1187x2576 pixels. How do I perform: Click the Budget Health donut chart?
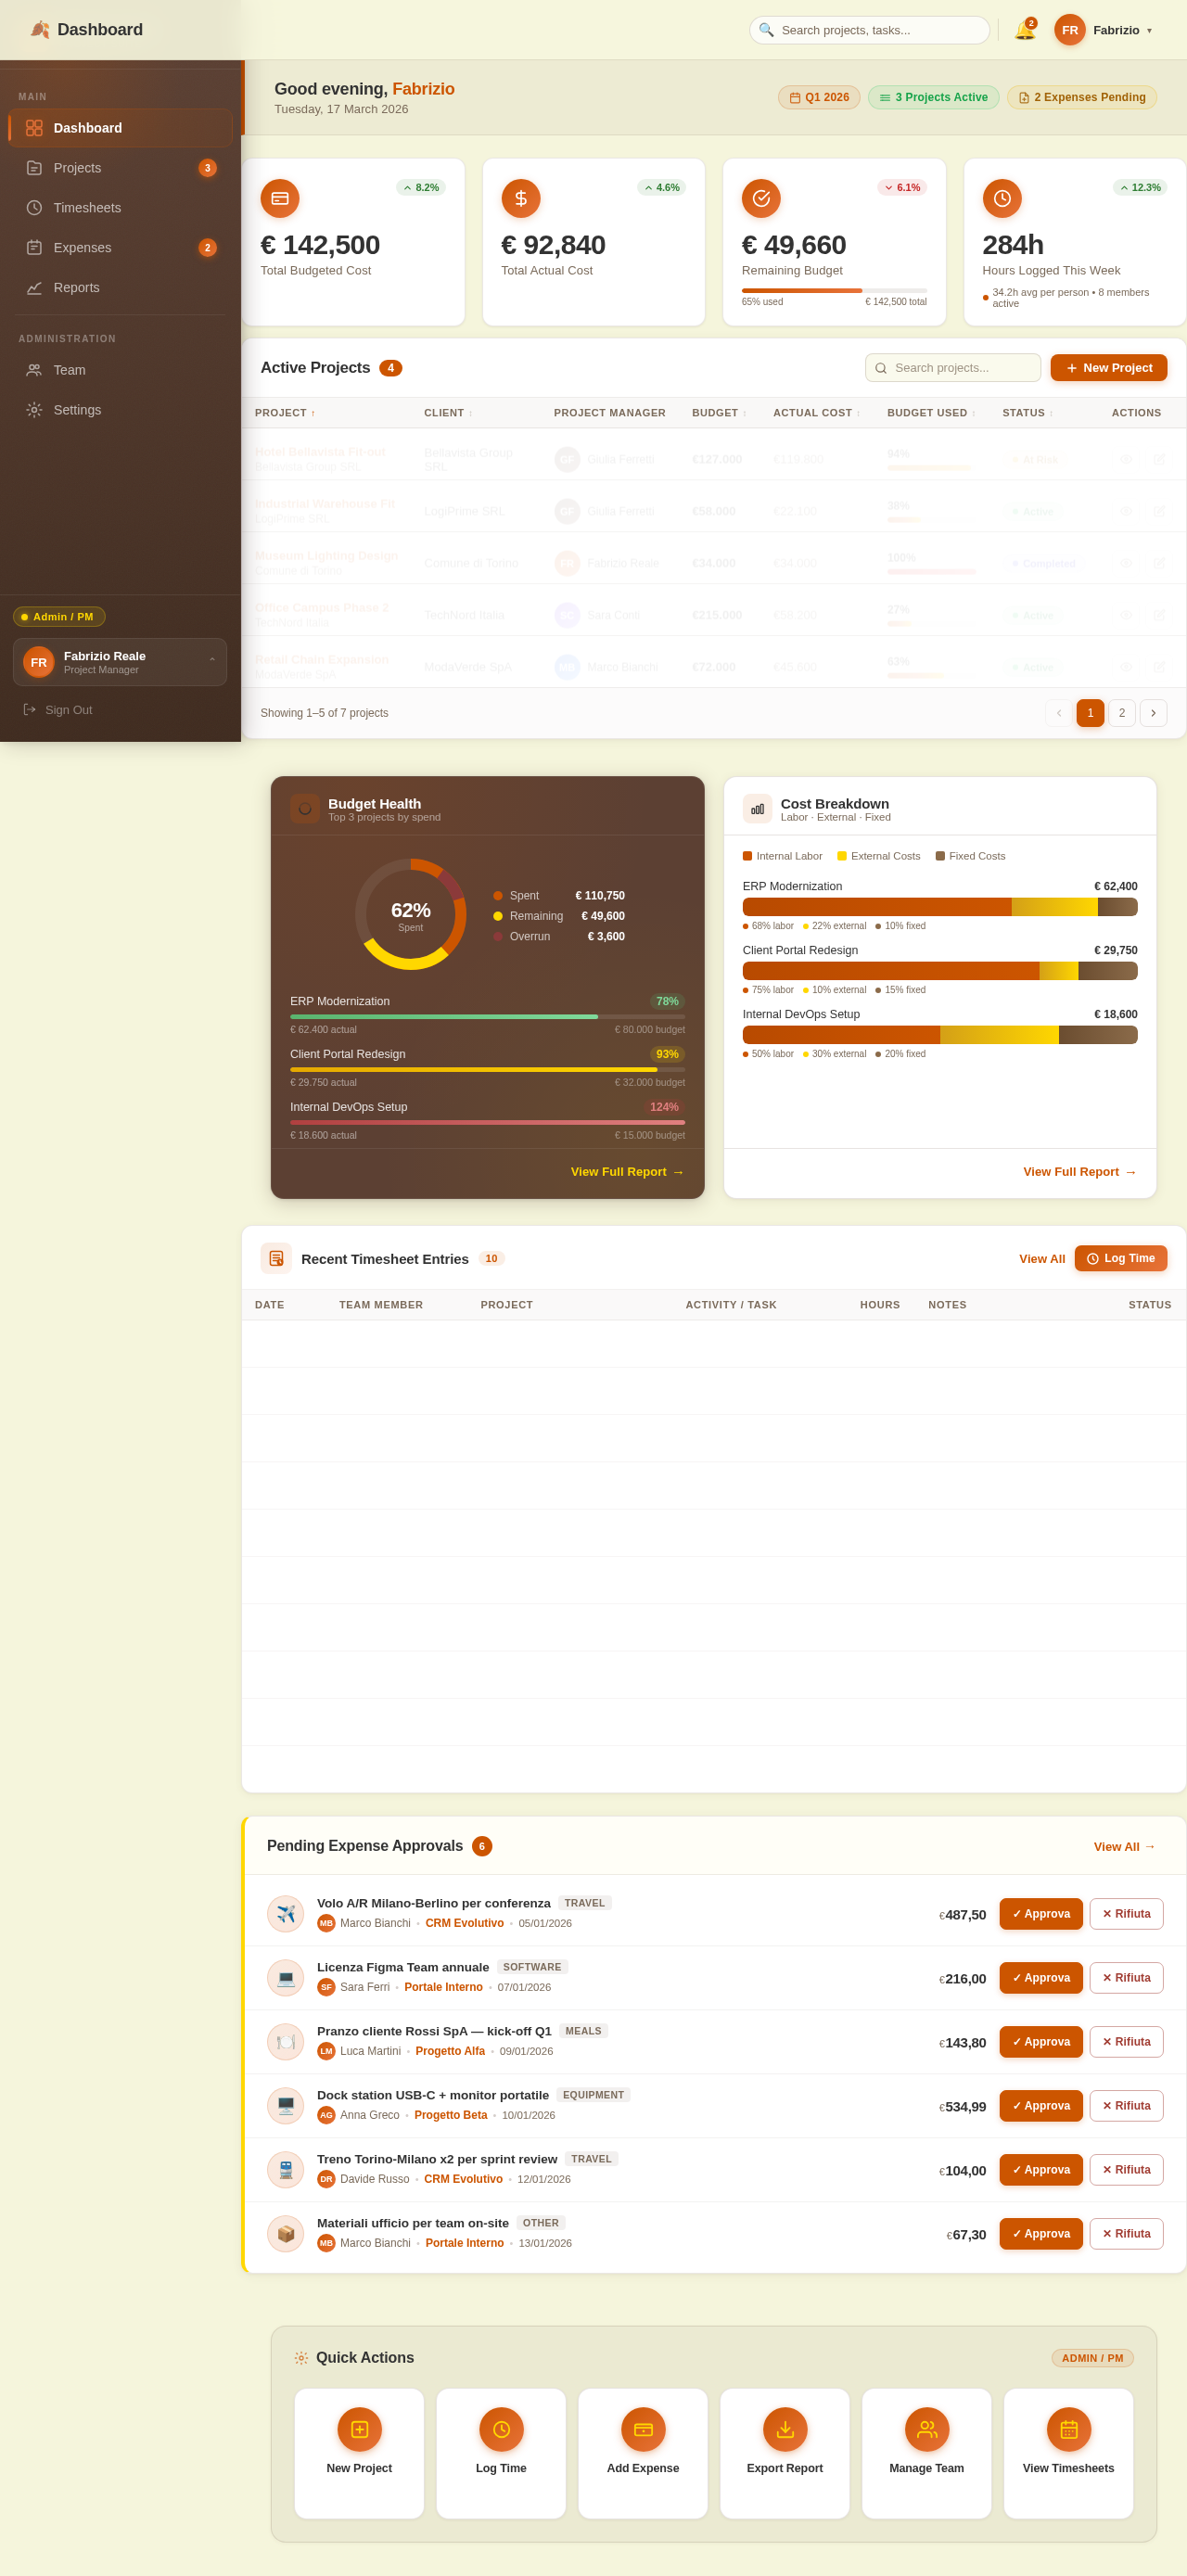[411, 914]
